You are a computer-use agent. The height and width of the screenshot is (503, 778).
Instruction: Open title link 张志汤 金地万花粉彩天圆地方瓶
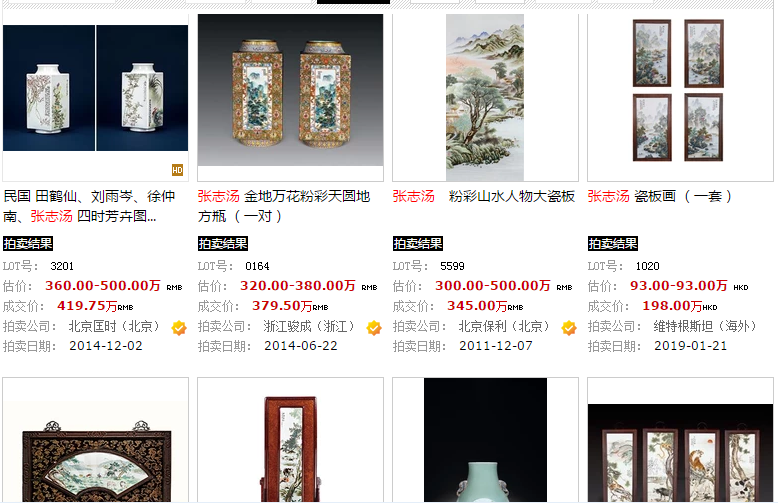[284, 206]
